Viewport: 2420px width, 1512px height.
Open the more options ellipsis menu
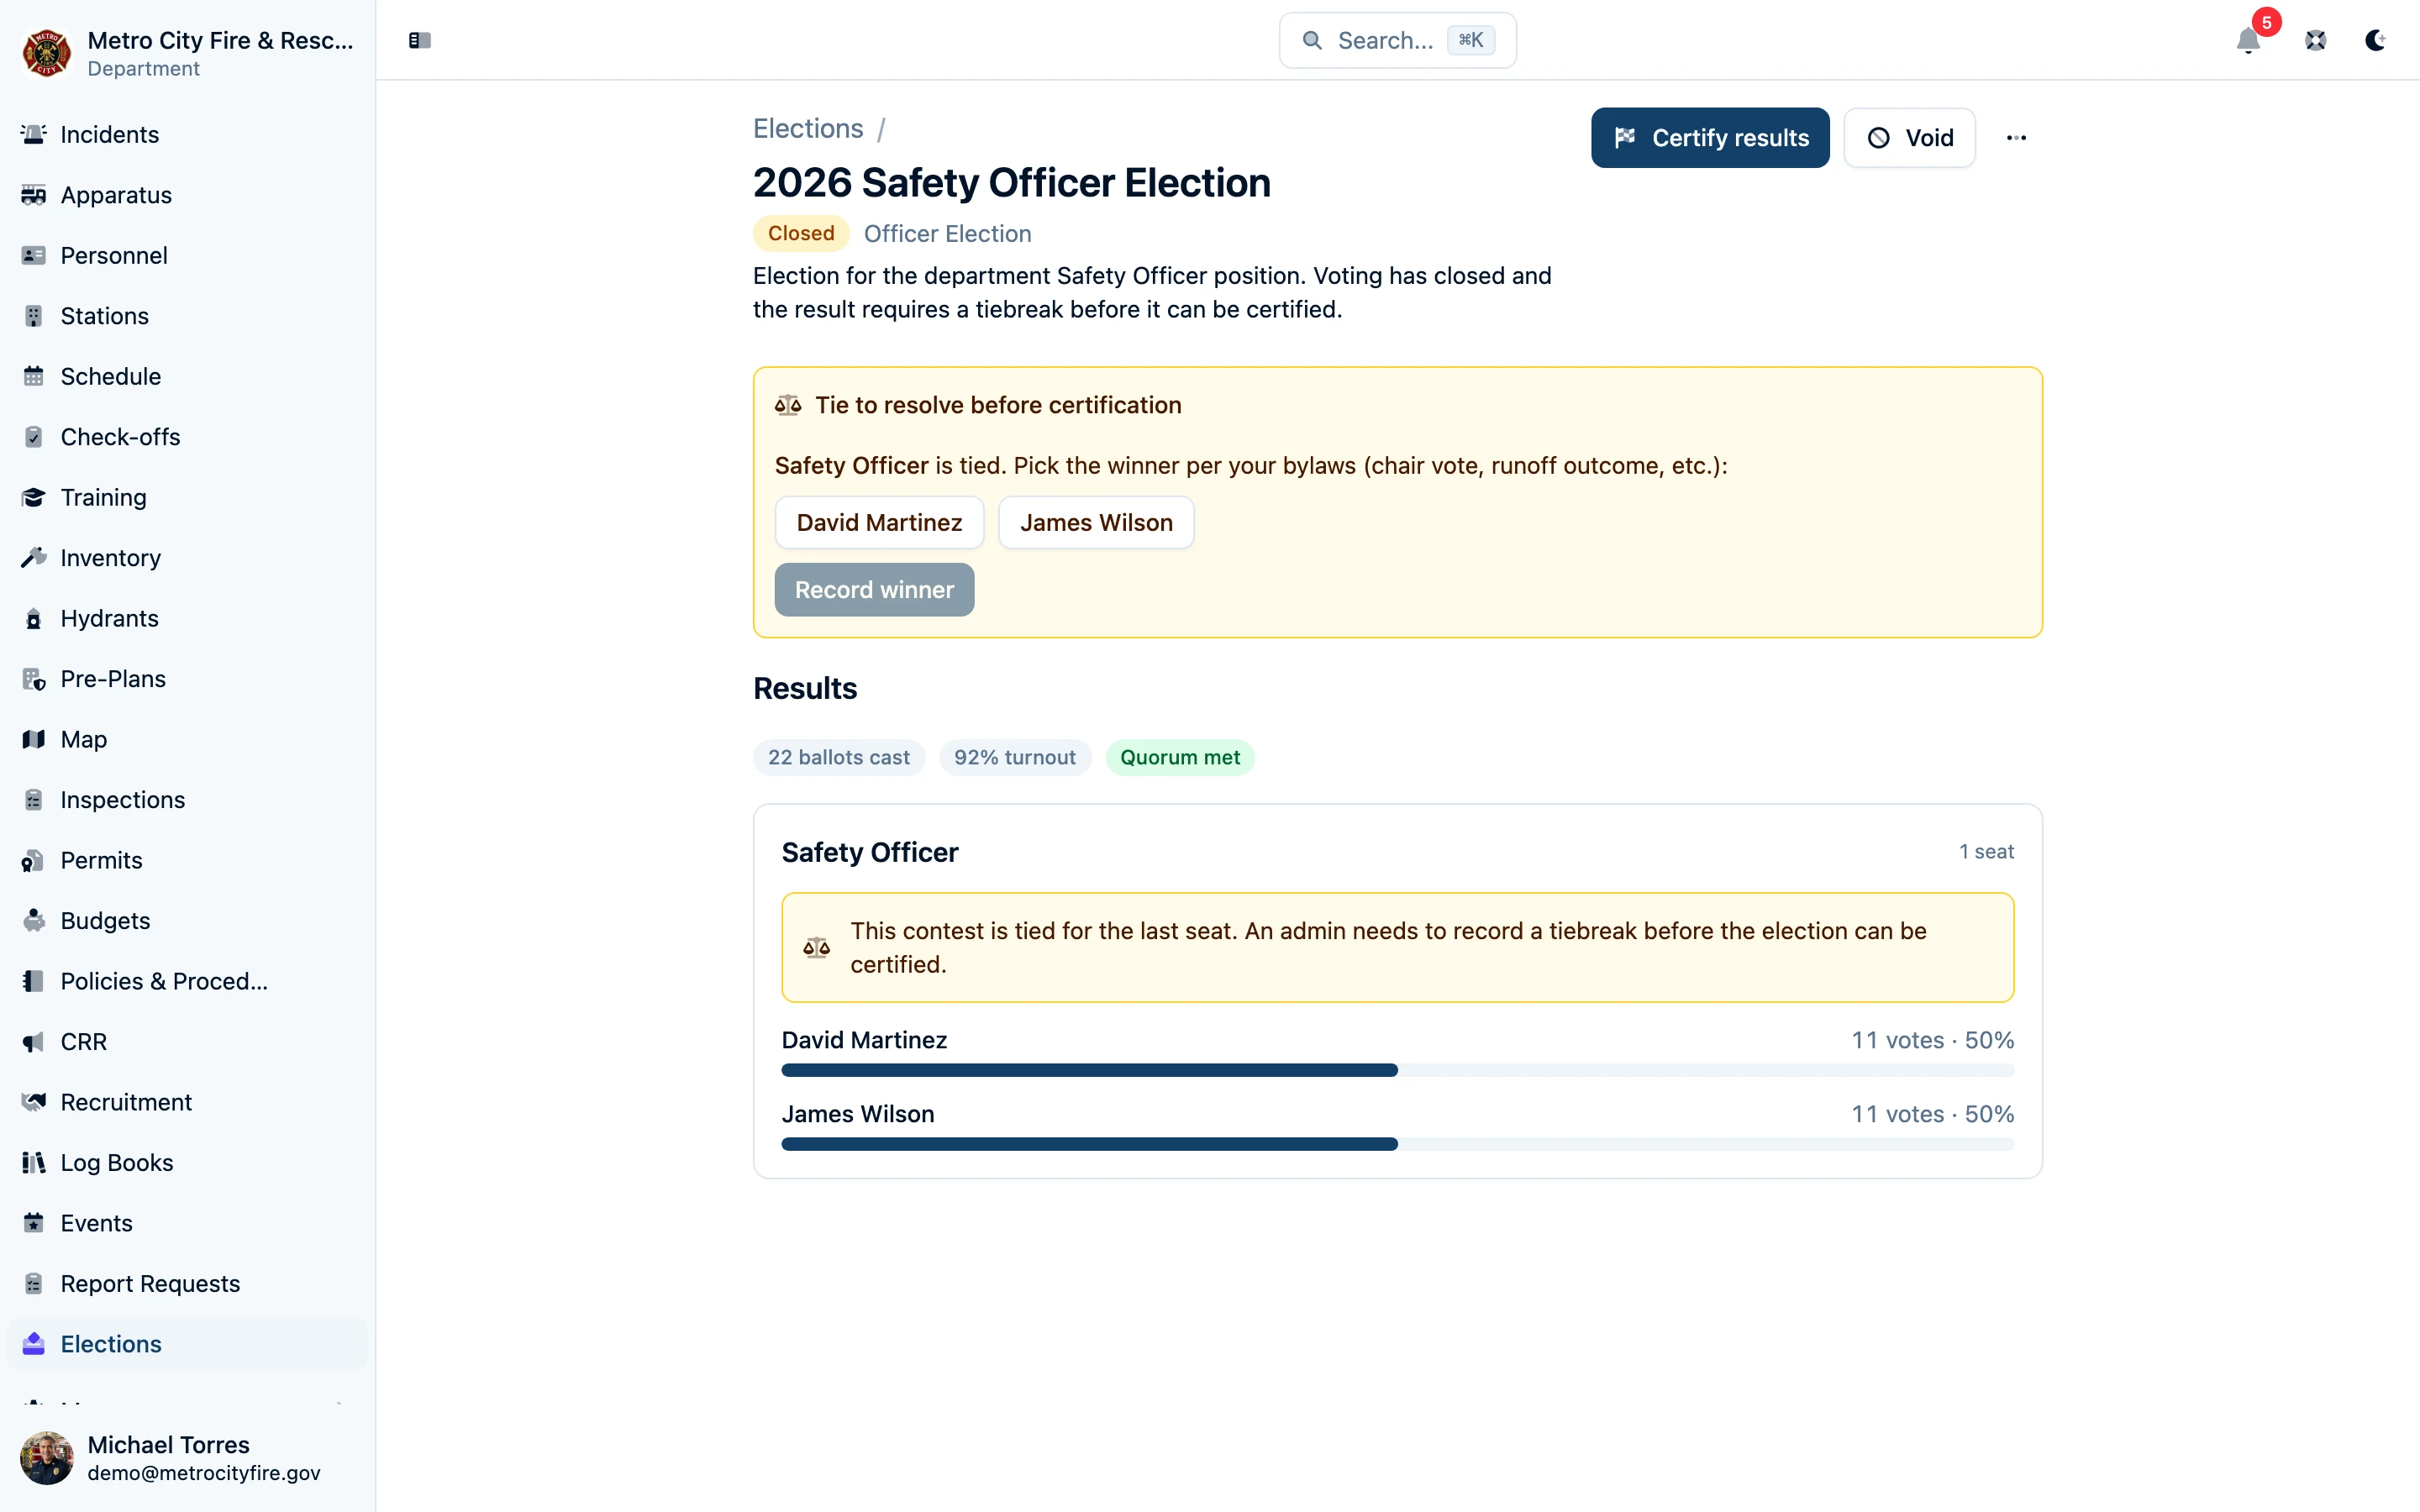point(2016,138)
